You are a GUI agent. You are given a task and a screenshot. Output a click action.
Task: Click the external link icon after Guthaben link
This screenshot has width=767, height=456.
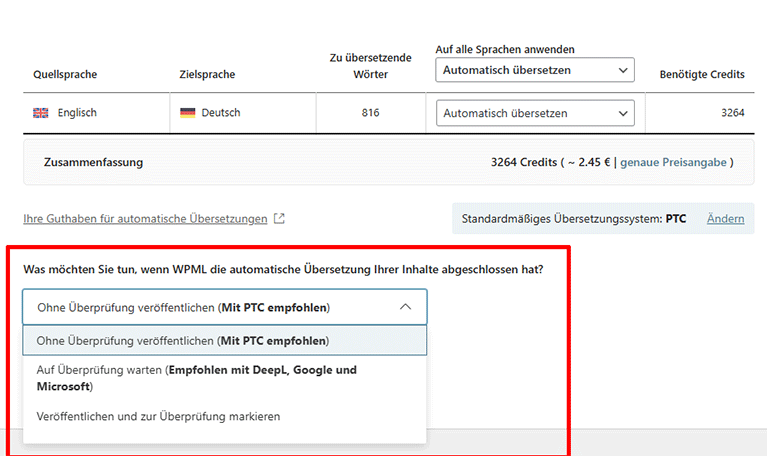coord(279,219)
